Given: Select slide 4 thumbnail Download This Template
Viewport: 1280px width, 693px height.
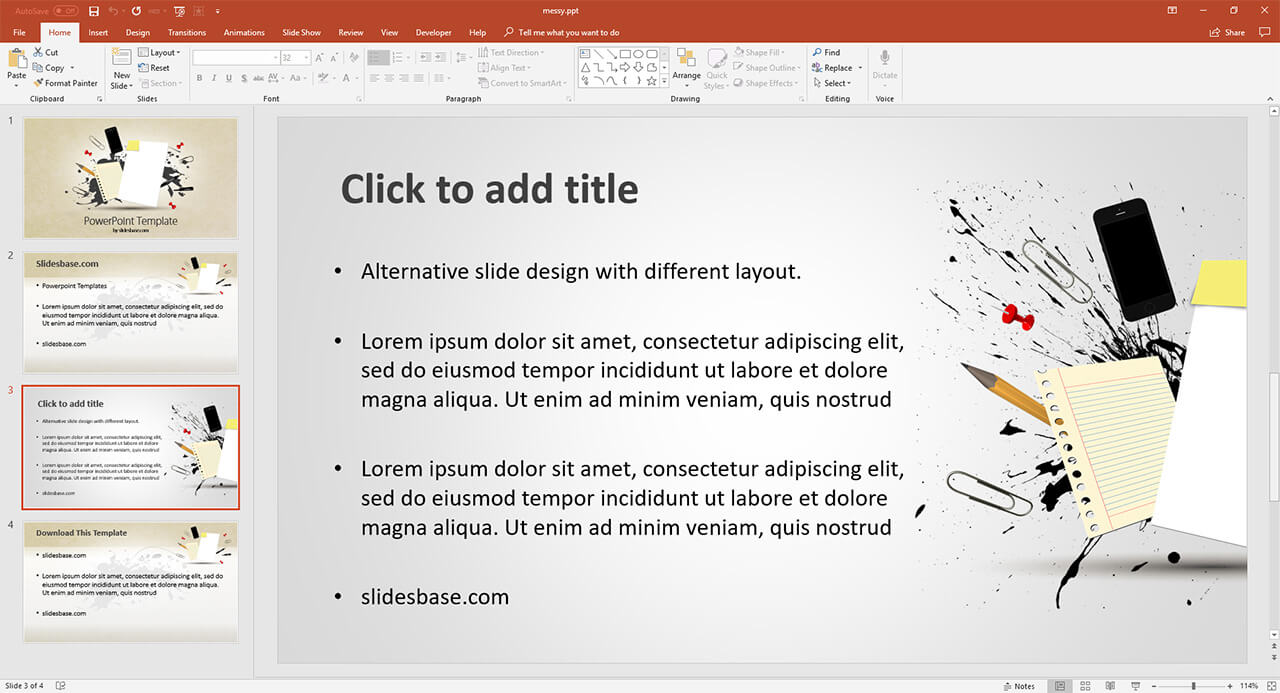Looking at the screenshot, I should pyautogui.click(x=130, y=581).
